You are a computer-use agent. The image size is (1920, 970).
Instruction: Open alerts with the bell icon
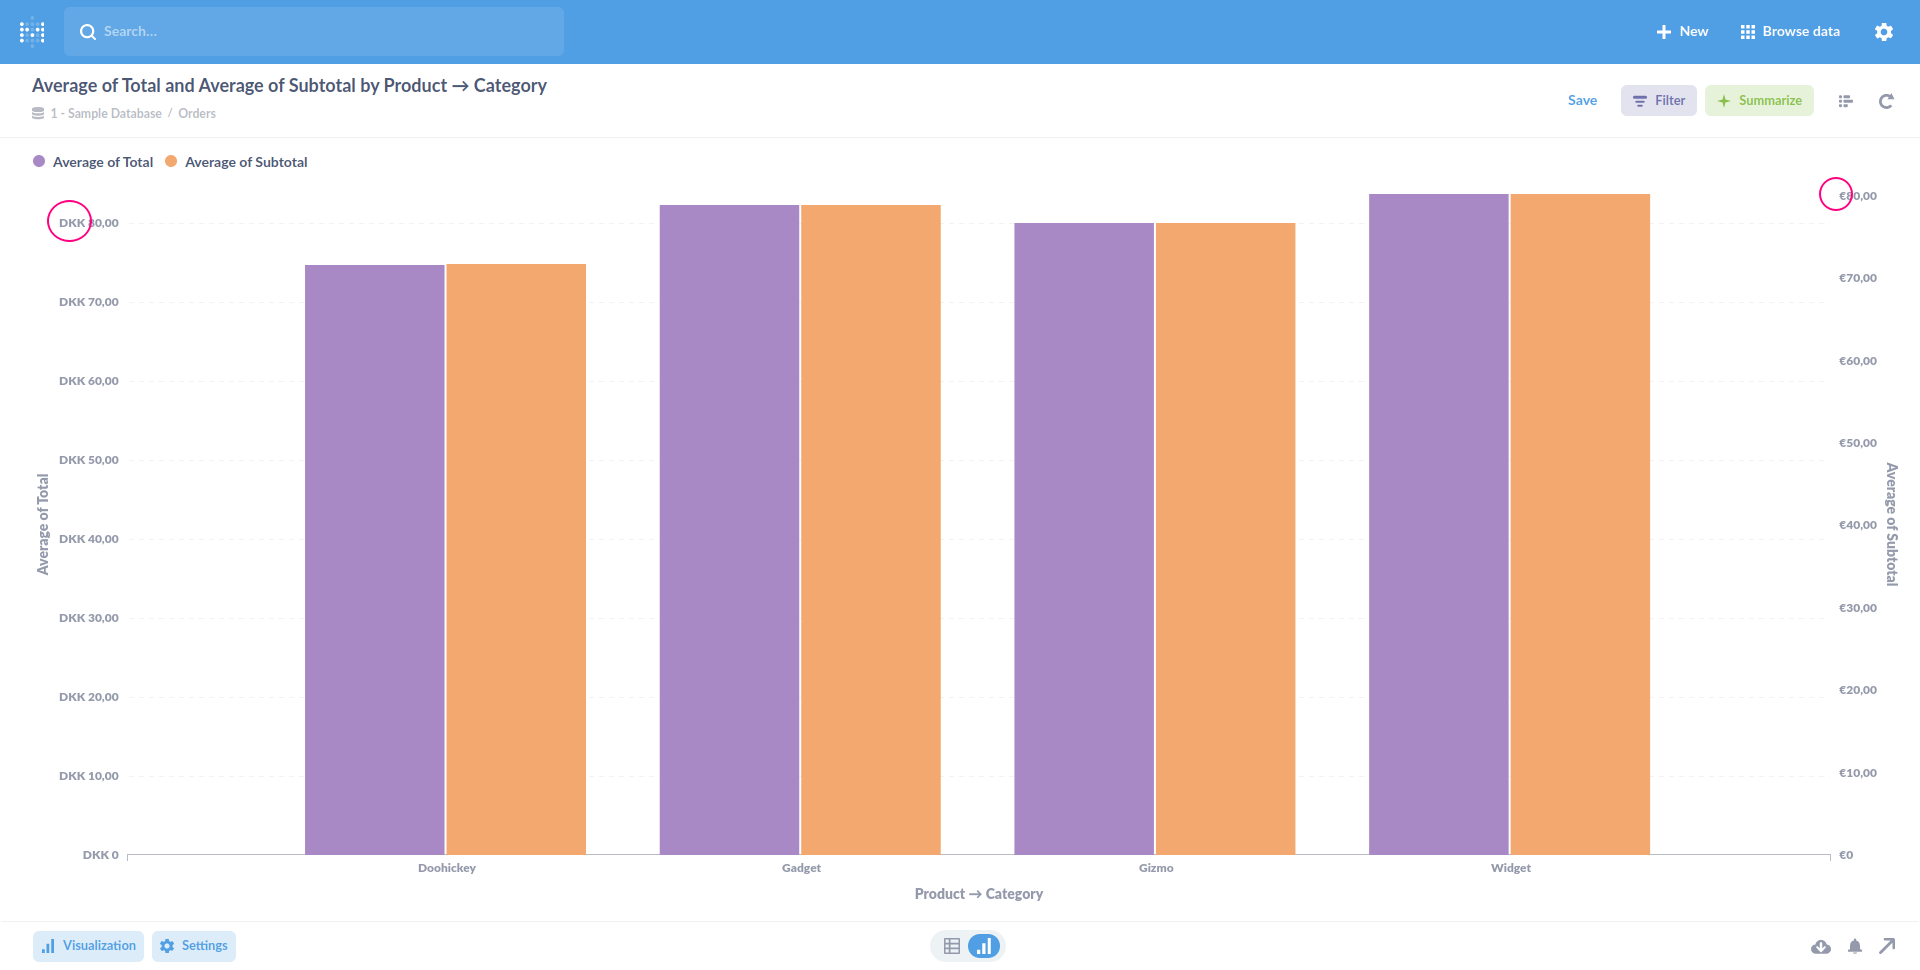[x=1855, y=946]
